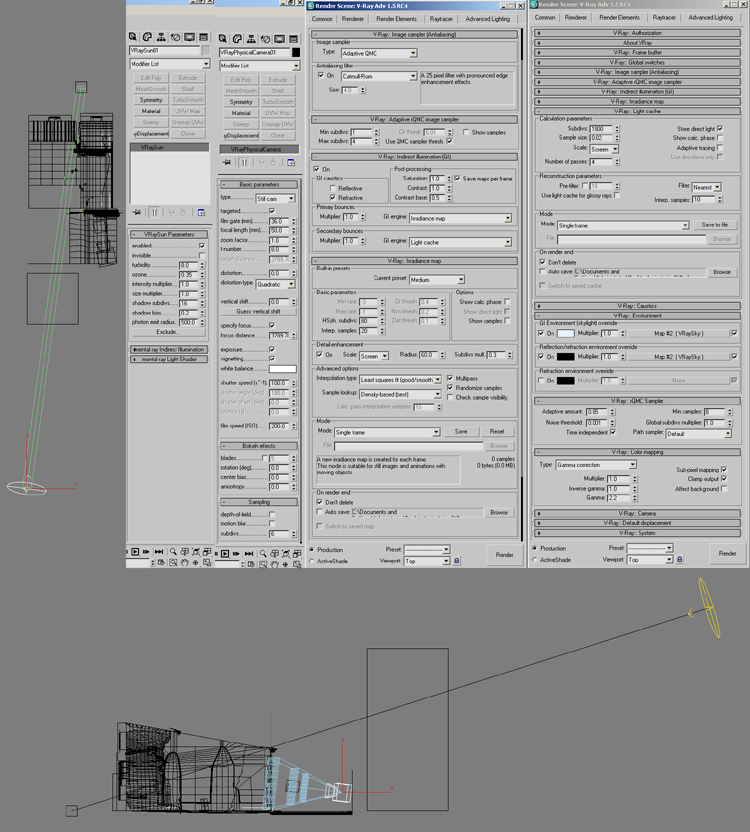Click the Pin Stack icon under VRayPhysicalCamera
Screen dimensions: 750x832
[227, 162]
